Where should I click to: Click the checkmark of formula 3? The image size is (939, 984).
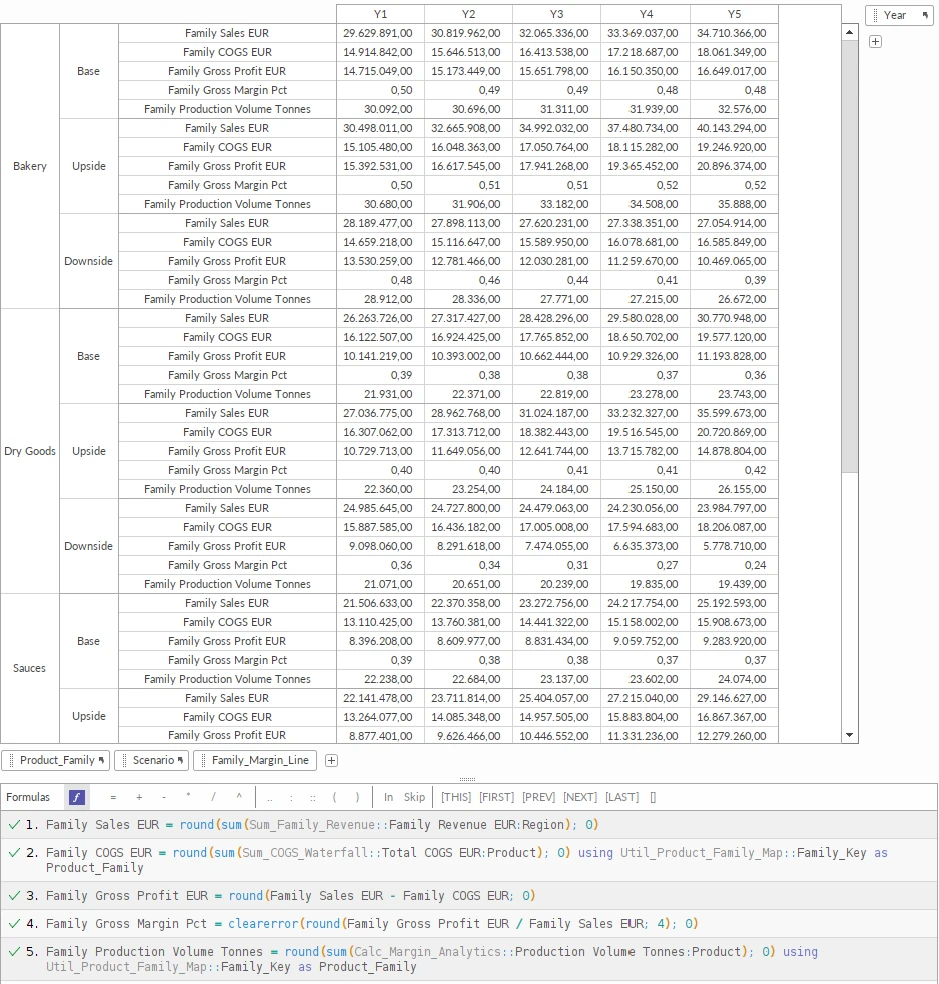click(14, 896)
